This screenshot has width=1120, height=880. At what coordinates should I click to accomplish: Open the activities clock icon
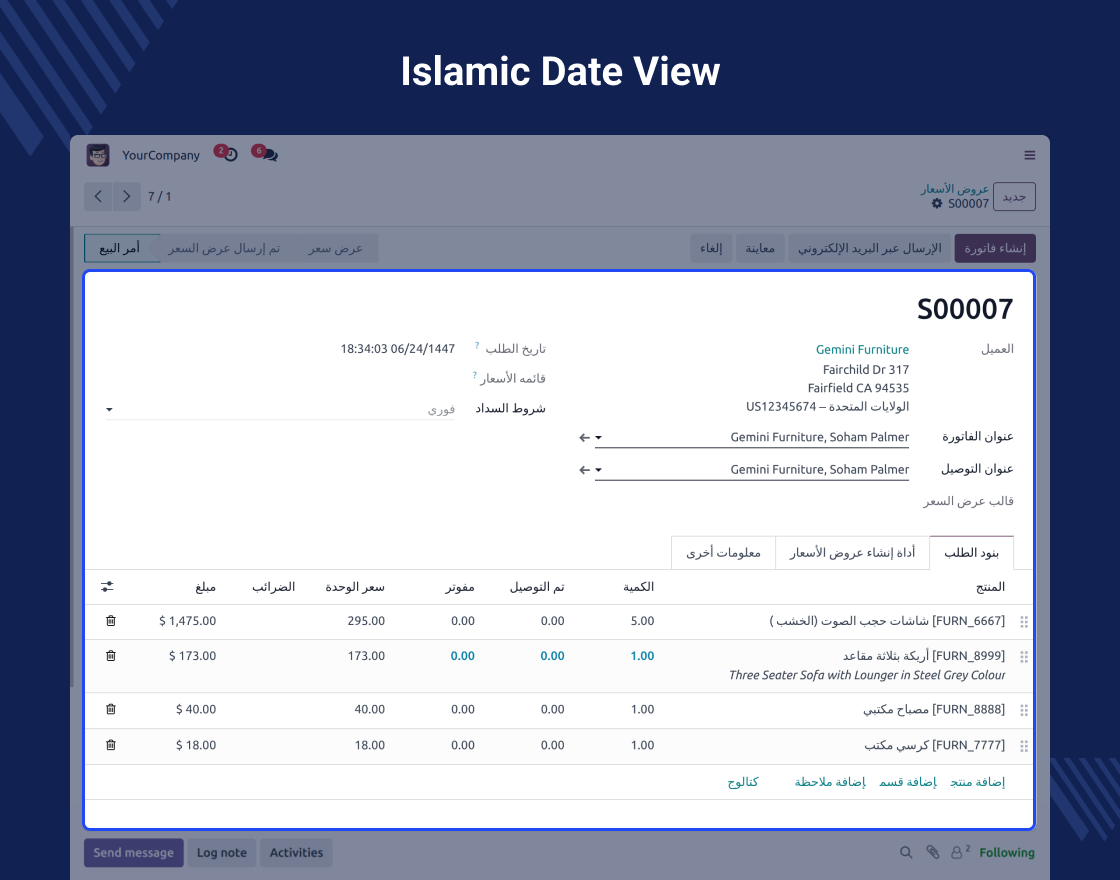point(230,155)
